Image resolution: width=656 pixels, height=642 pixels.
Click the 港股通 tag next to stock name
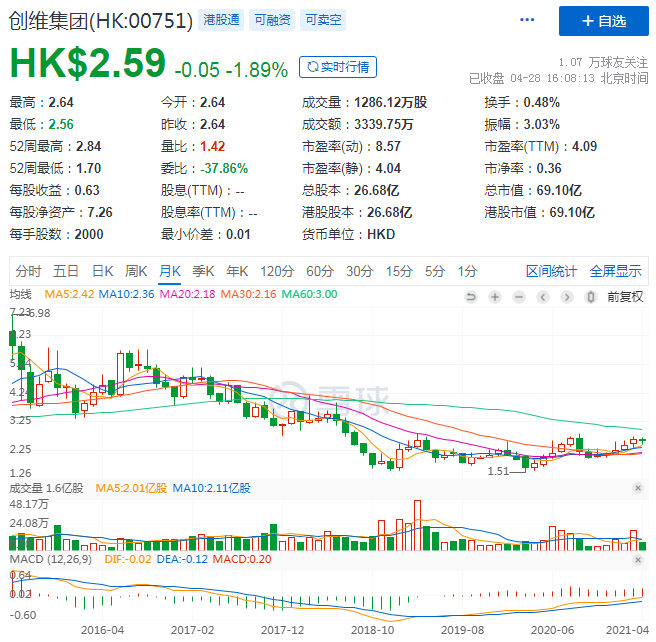point(221,20)
